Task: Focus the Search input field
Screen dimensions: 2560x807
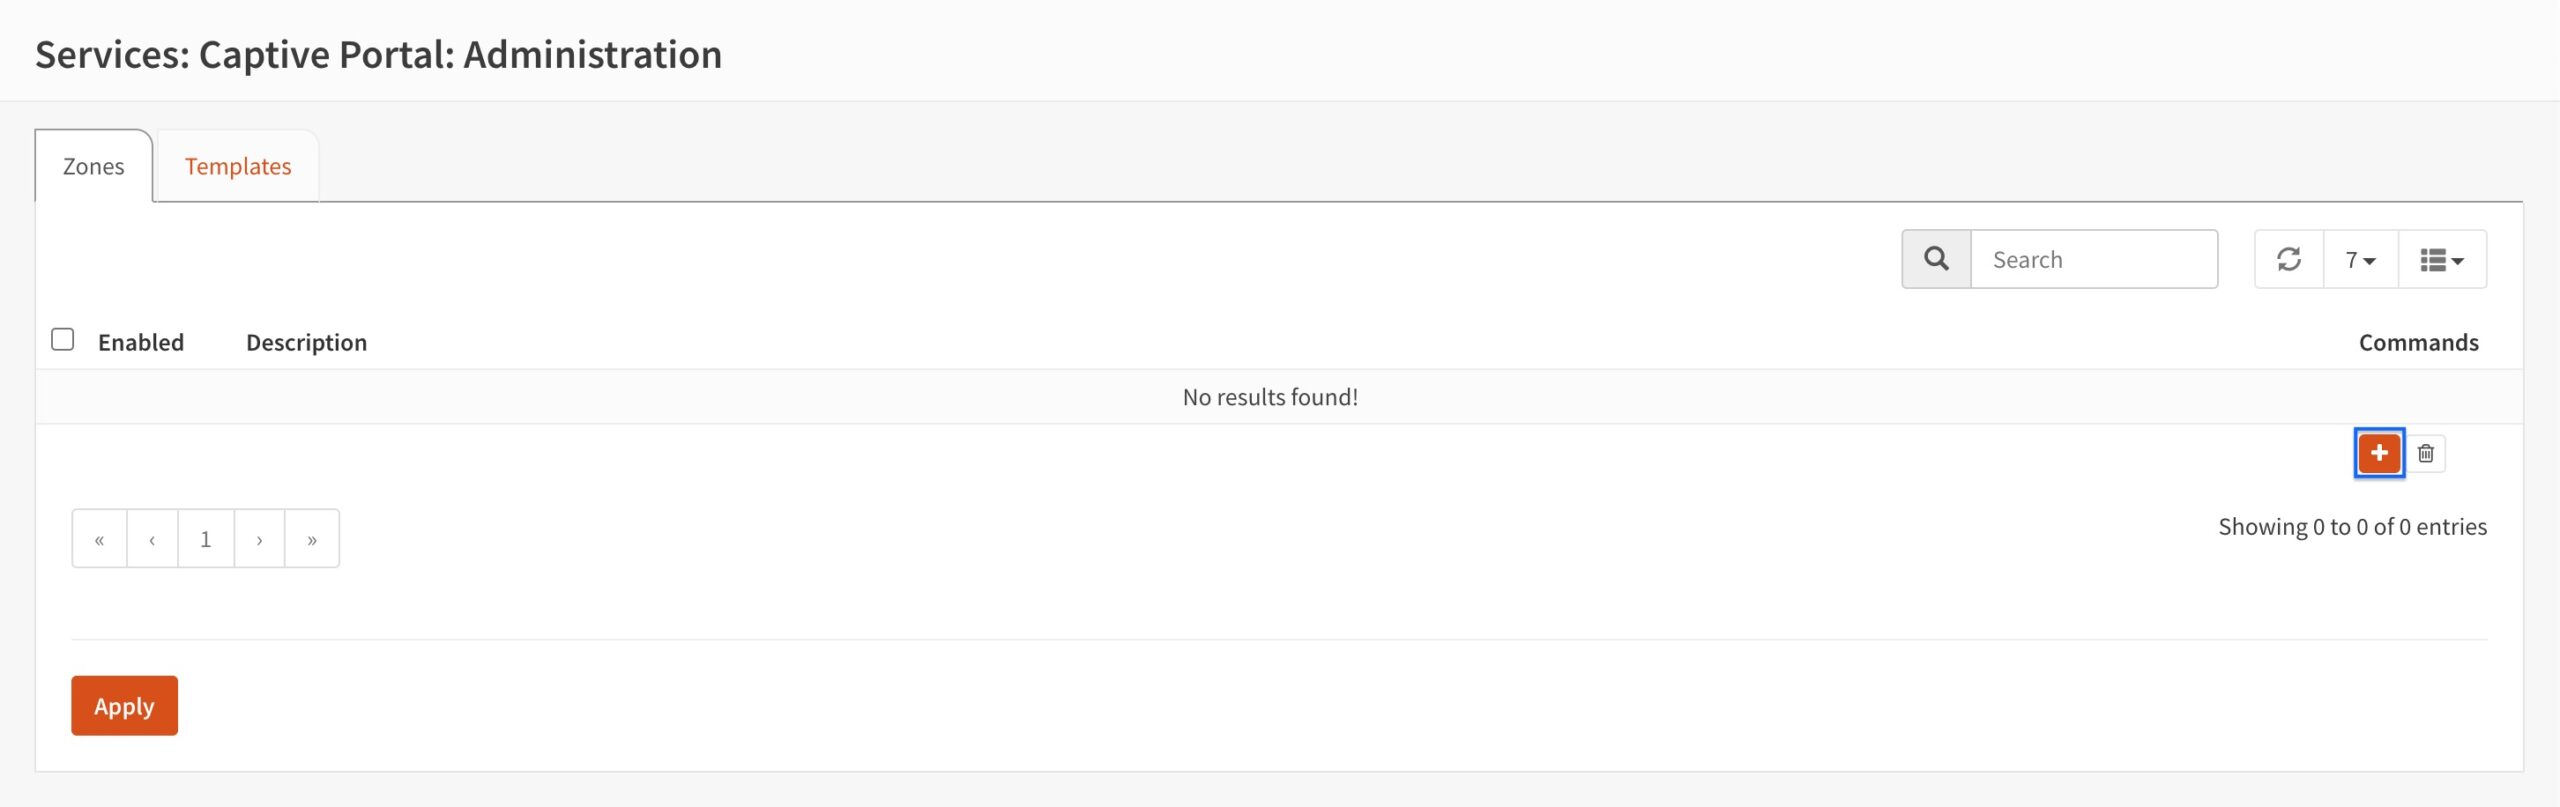Action: click(2094, 259)
